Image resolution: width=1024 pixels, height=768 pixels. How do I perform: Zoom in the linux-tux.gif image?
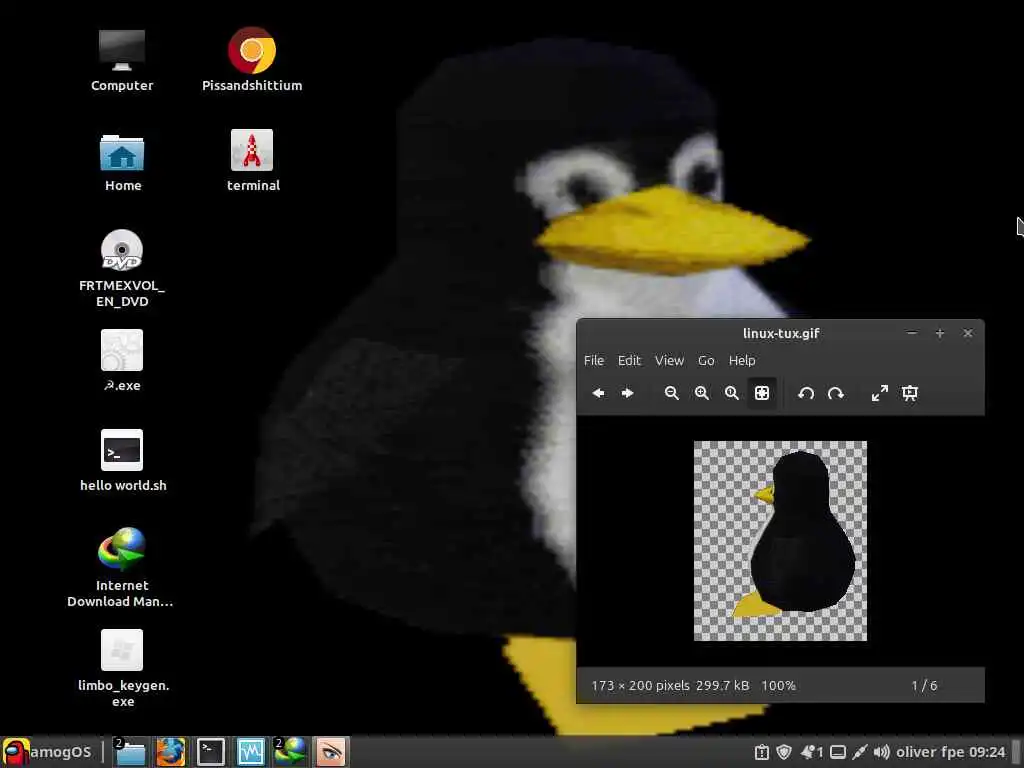pos(701,393)
